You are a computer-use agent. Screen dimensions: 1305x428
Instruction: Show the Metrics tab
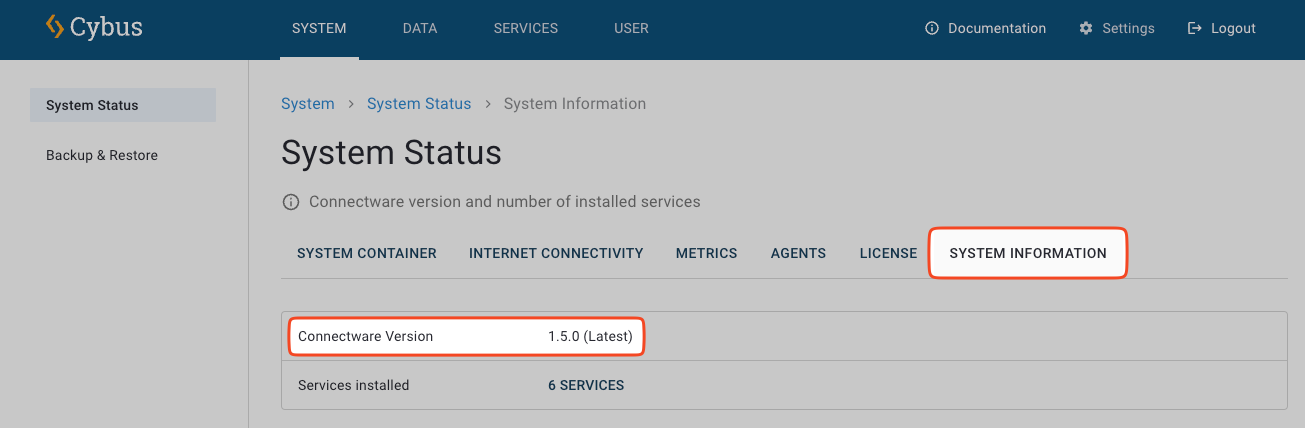[x=706, y=254]
